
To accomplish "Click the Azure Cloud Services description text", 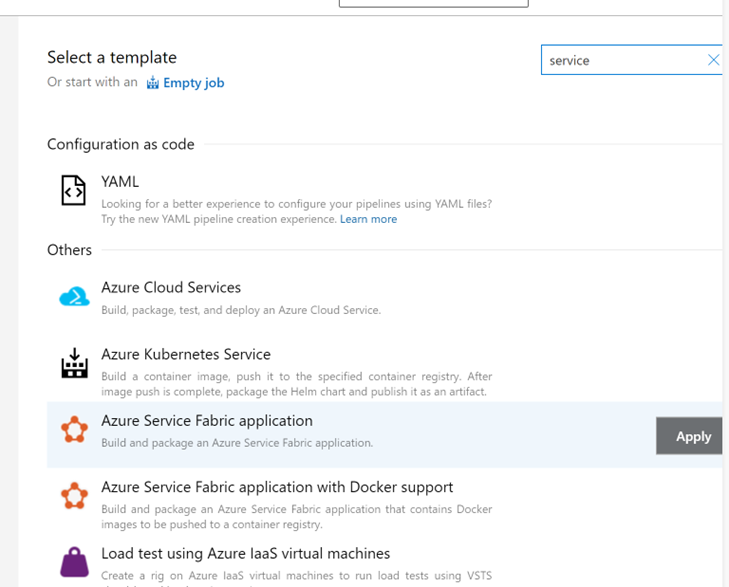I will (240, 310).
